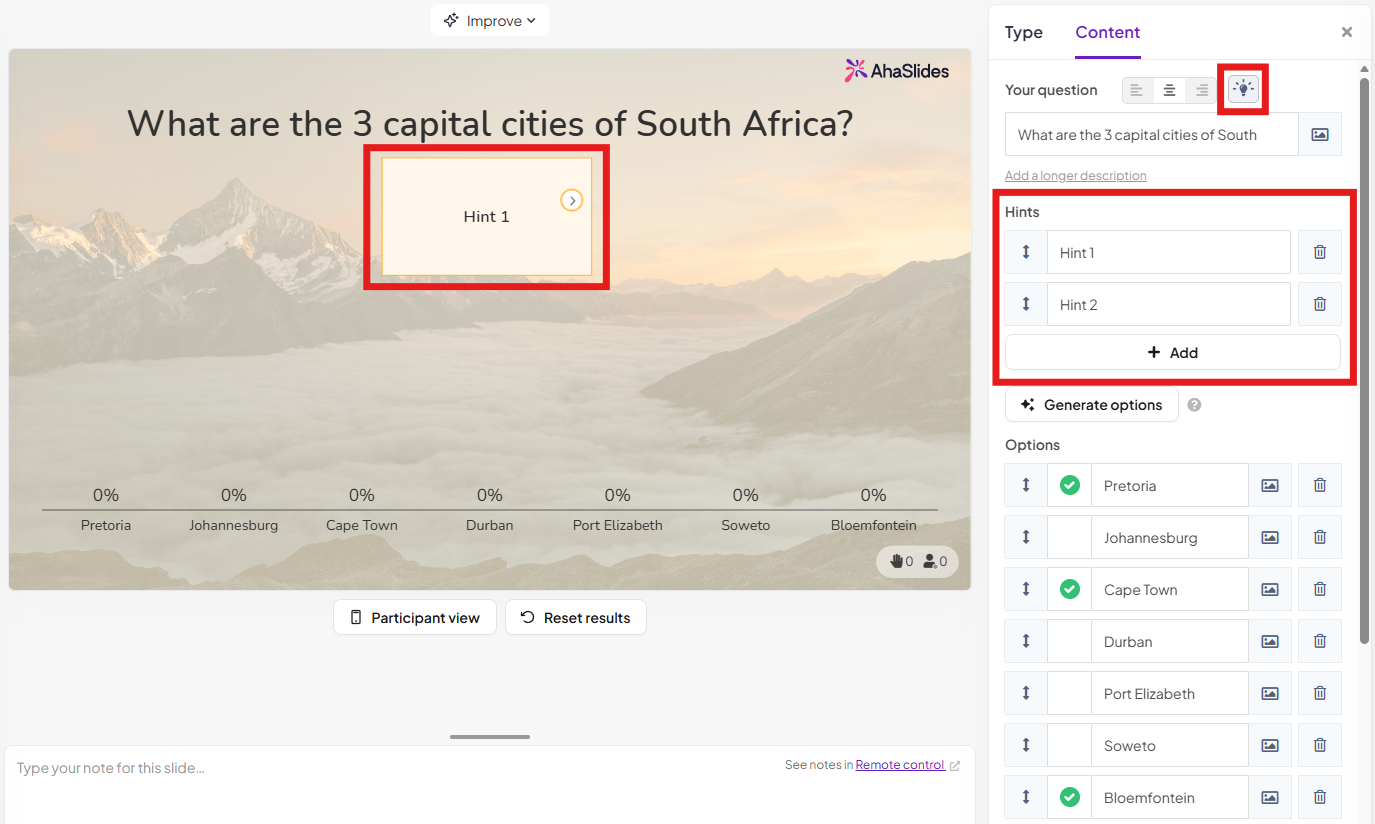
Task: Unmark Bloemfontein as correct answer
Action: [x=1069, y=797]
